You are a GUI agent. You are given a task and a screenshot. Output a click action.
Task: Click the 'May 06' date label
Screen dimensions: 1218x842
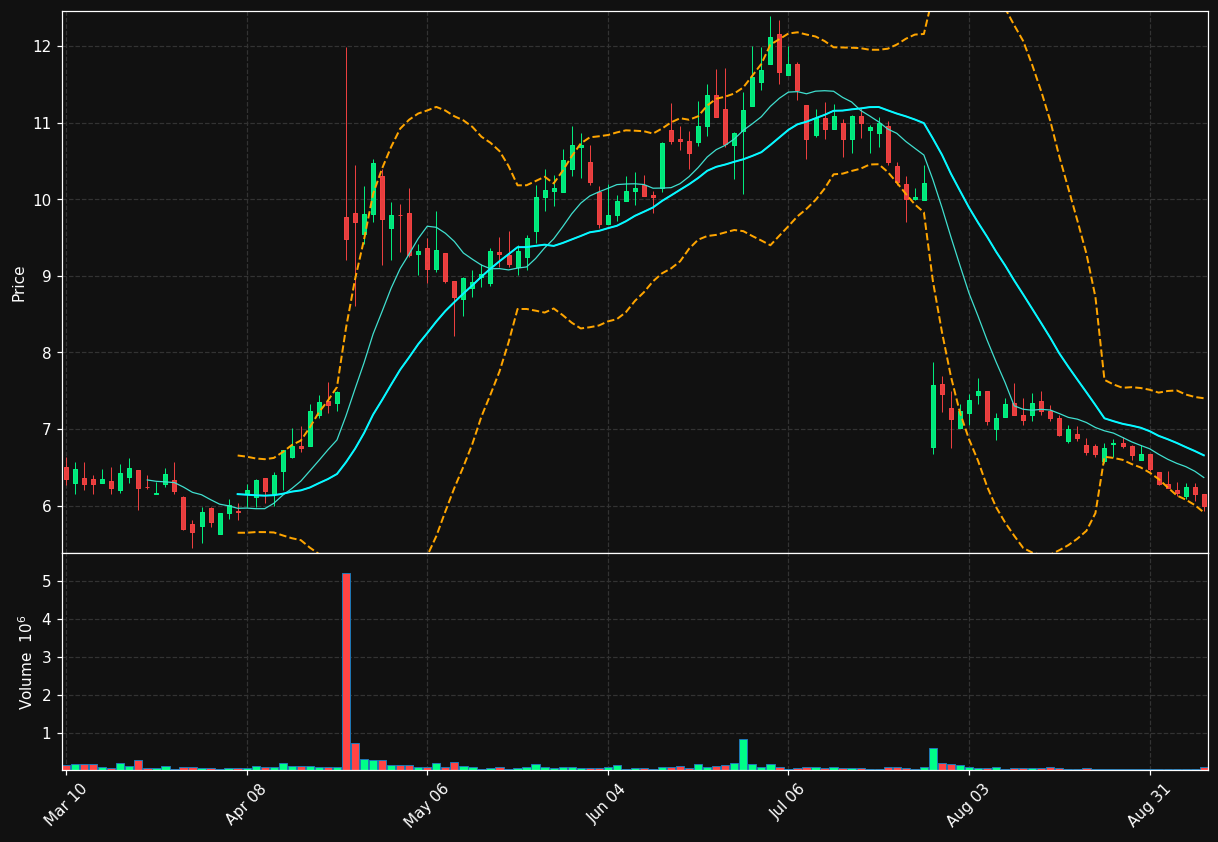(x=426, y=804)
